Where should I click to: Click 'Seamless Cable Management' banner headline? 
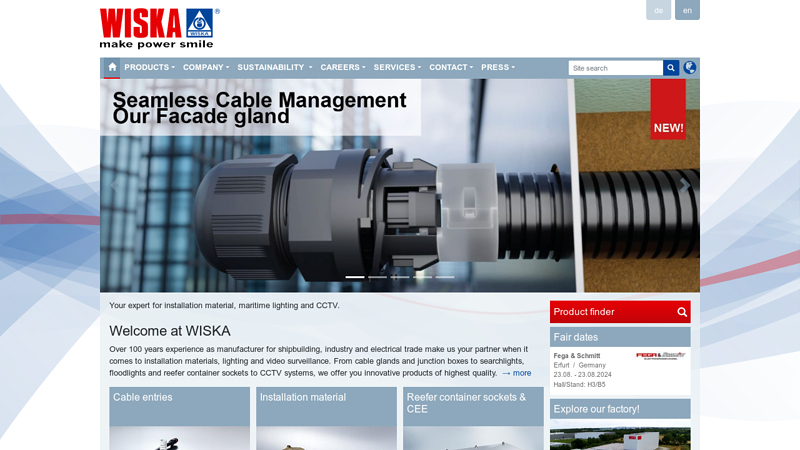(259, 100)
